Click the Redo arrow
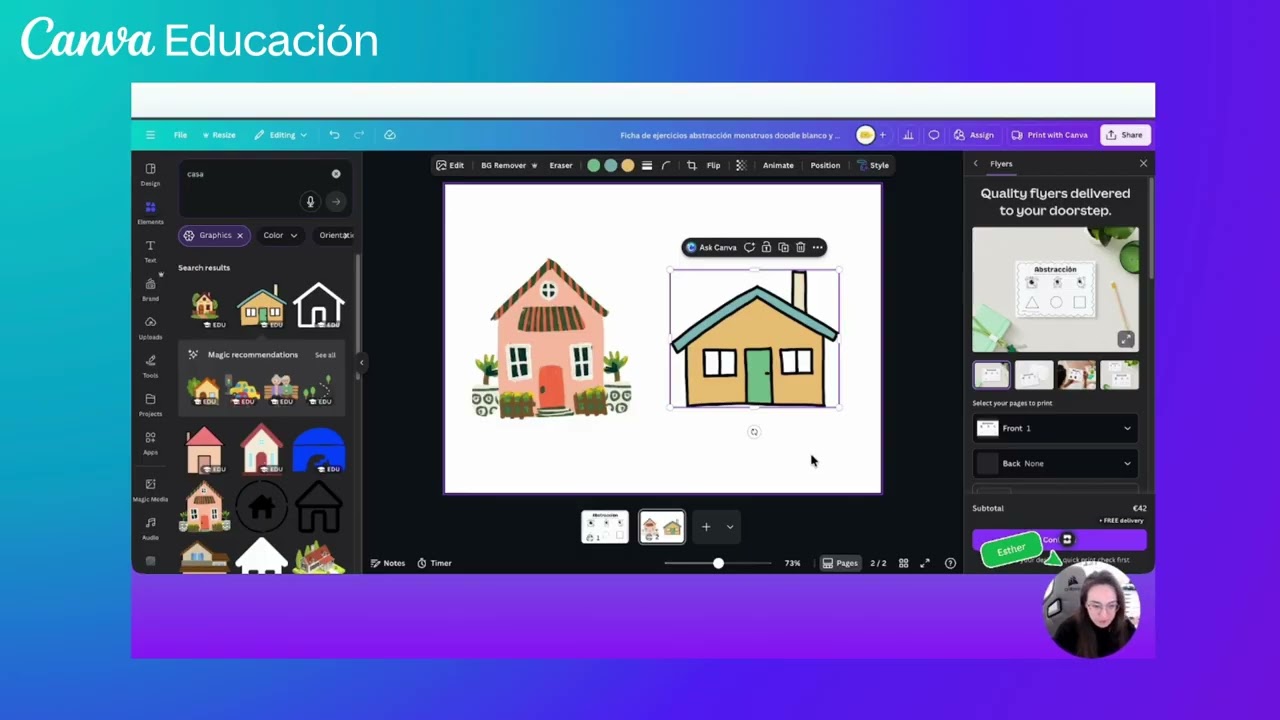The width and height of the screenshot is (1280, 720). (359, 135)
